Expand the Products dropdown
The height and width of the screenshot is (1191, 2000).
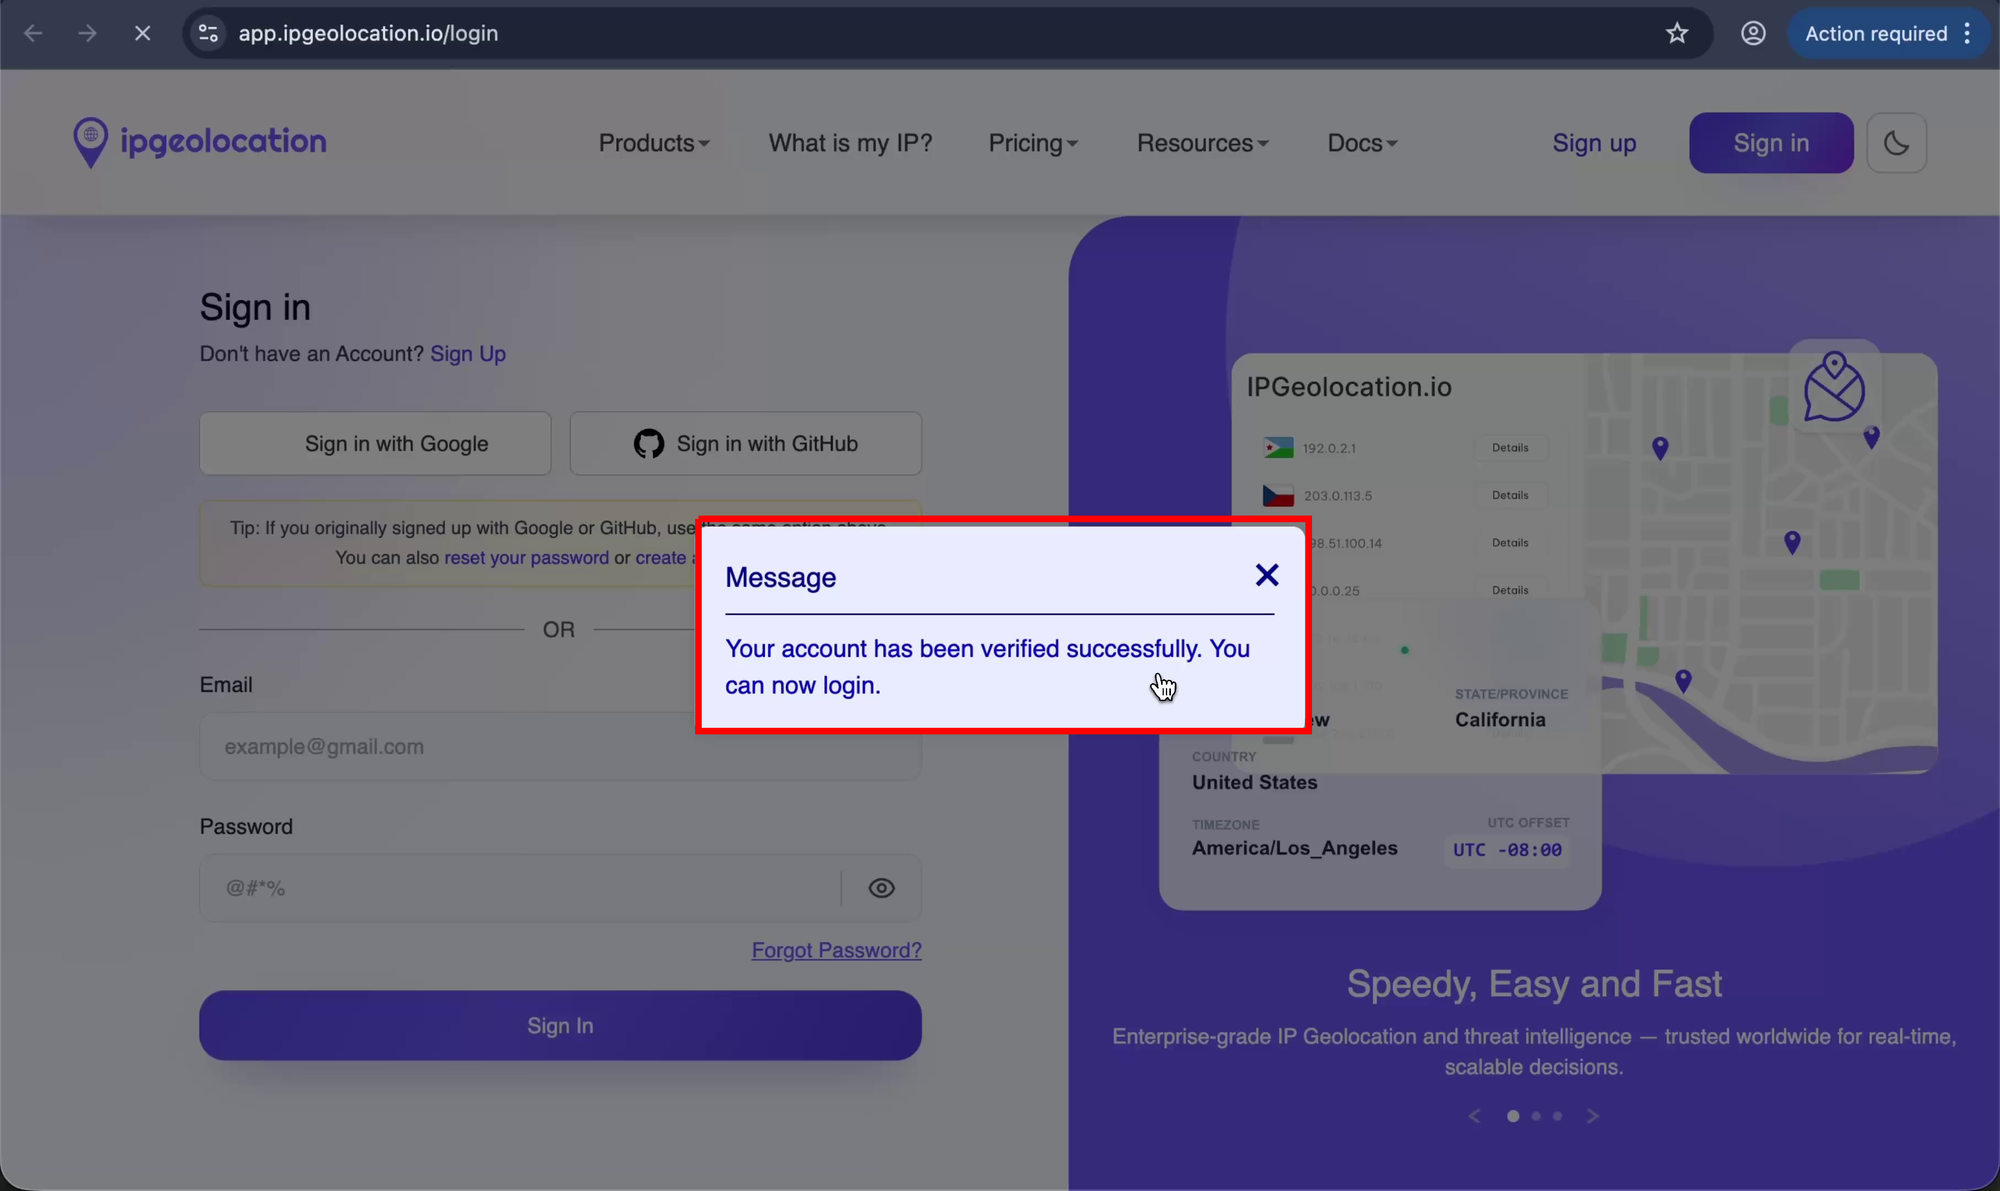point(654,143)
